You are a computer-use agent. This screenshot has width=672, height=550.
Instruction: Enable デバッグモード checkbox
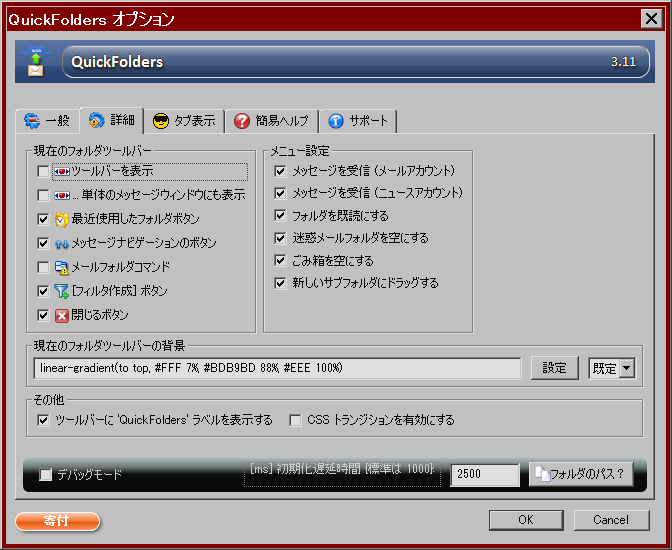(x=45, y=475)
